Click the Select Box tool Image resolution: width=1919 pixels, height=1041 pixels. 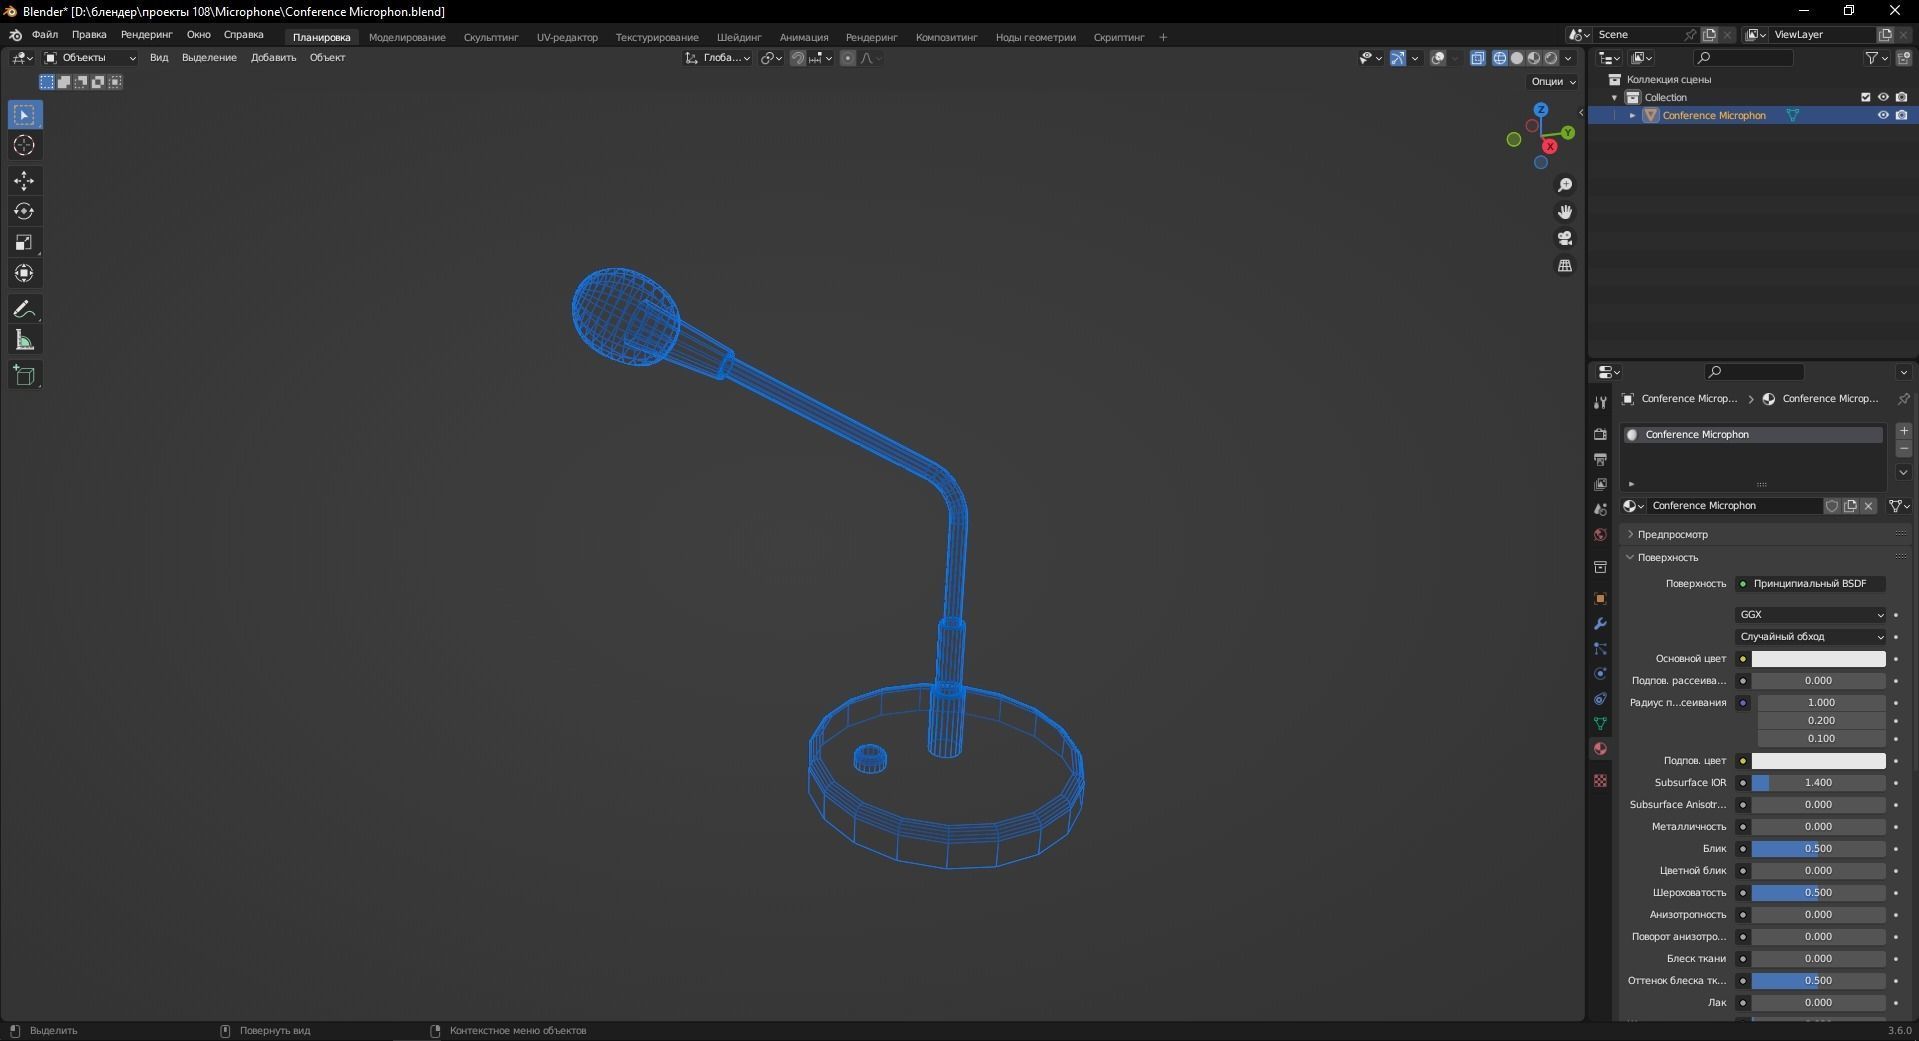[25, 115]
